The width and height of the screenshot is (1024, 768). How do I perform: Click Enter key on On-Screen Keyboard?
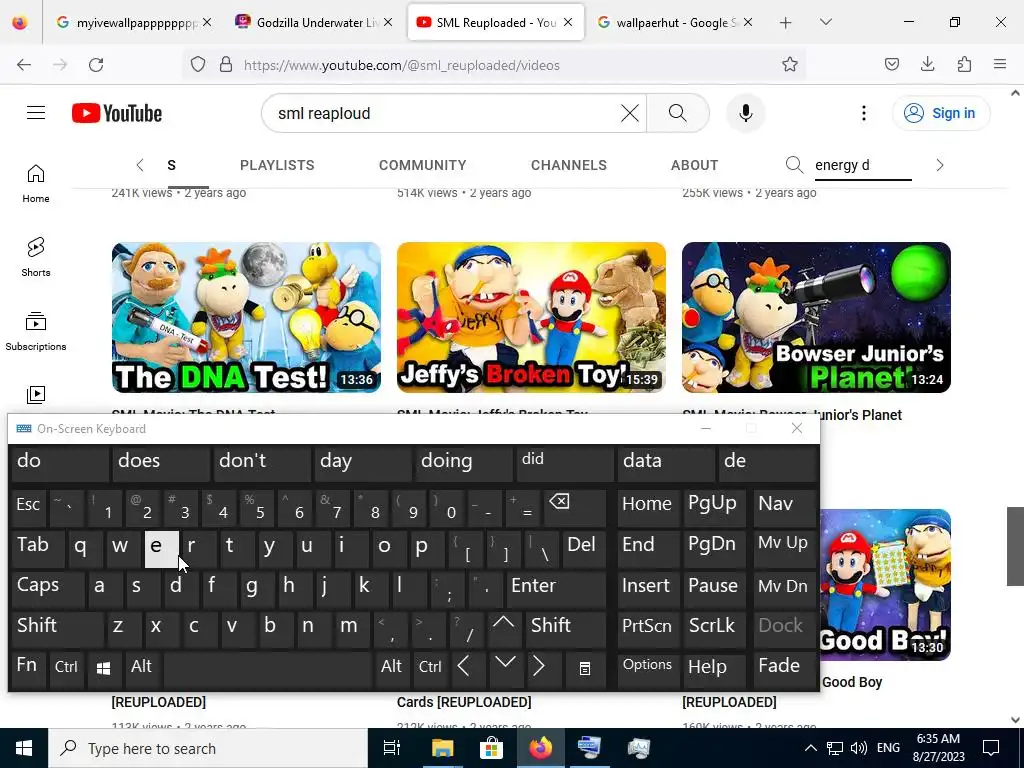point(556,588)
